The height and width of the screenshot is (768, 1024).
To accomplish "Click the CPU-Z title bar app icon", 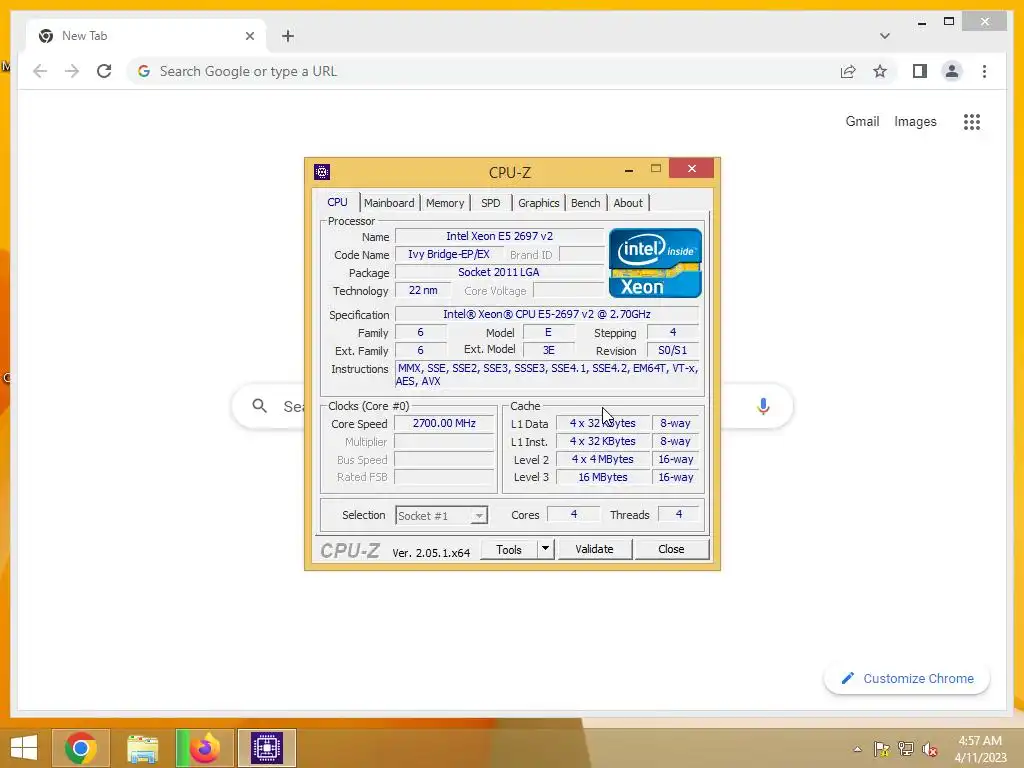I will [x=322, y=172].
